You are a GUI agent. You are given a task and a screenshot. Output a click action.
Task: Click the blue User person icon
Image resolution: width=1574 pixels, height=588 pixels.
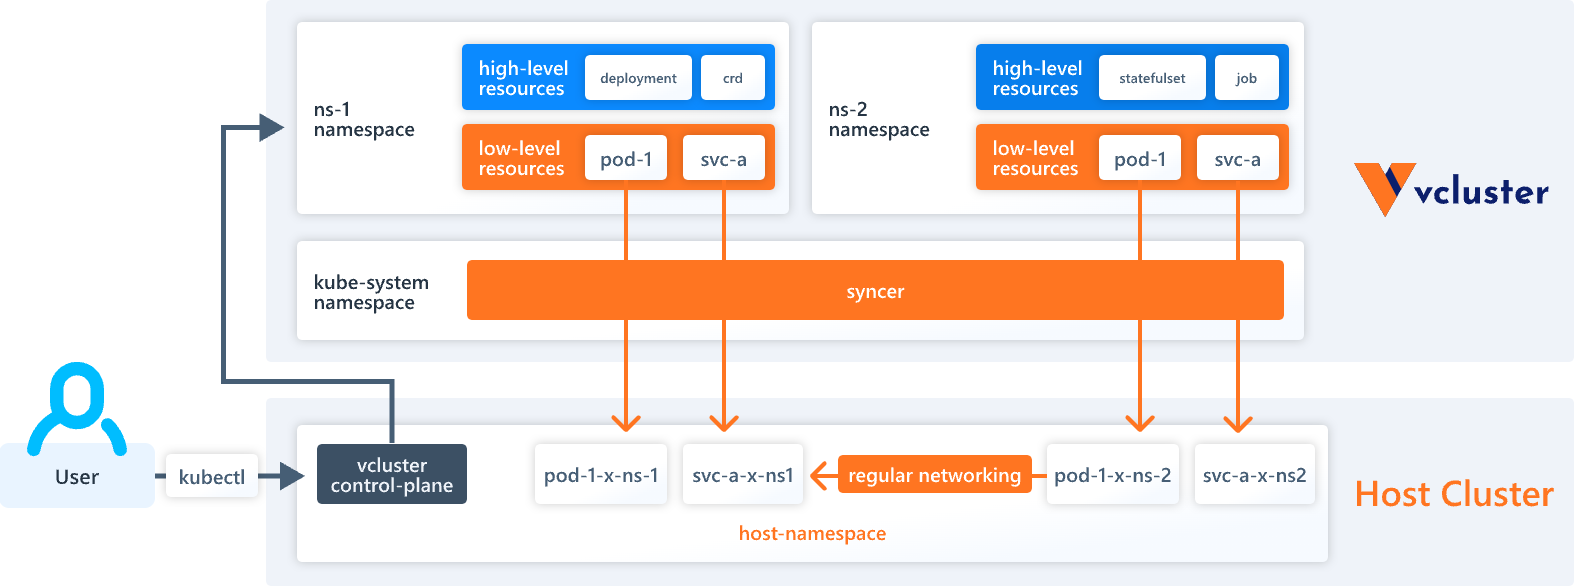tap(77, 408)
